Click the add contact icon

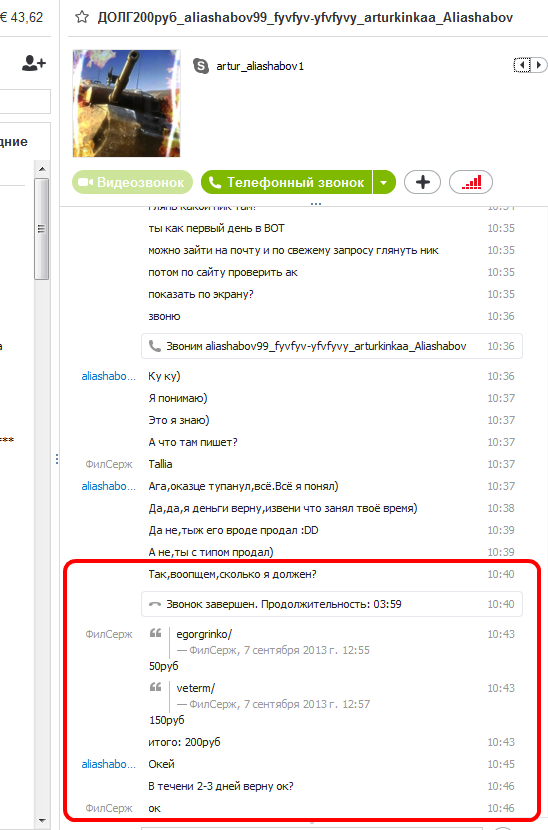click(x=34, y=64)
